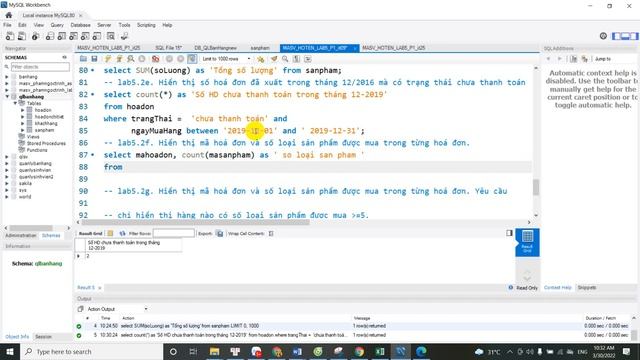Refresh schemas list icon in Navigator
Image resolution: width=640 pixels, height=360 pixels.
[x=64, y=58]
